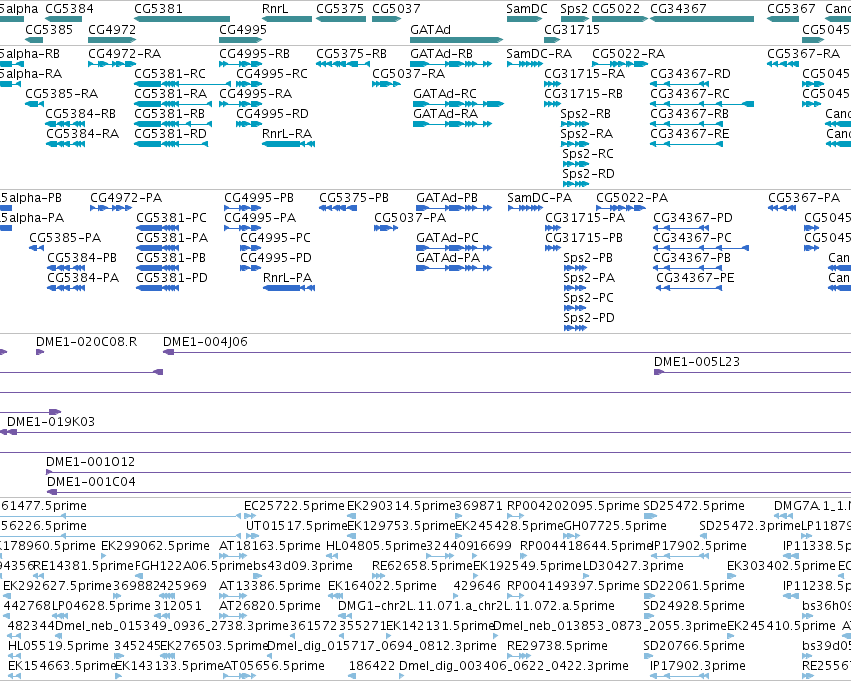The image size is (851, 681).
Task: Click protein CG31715-PA
Action: pyautogui.click(x=585, y=218)
